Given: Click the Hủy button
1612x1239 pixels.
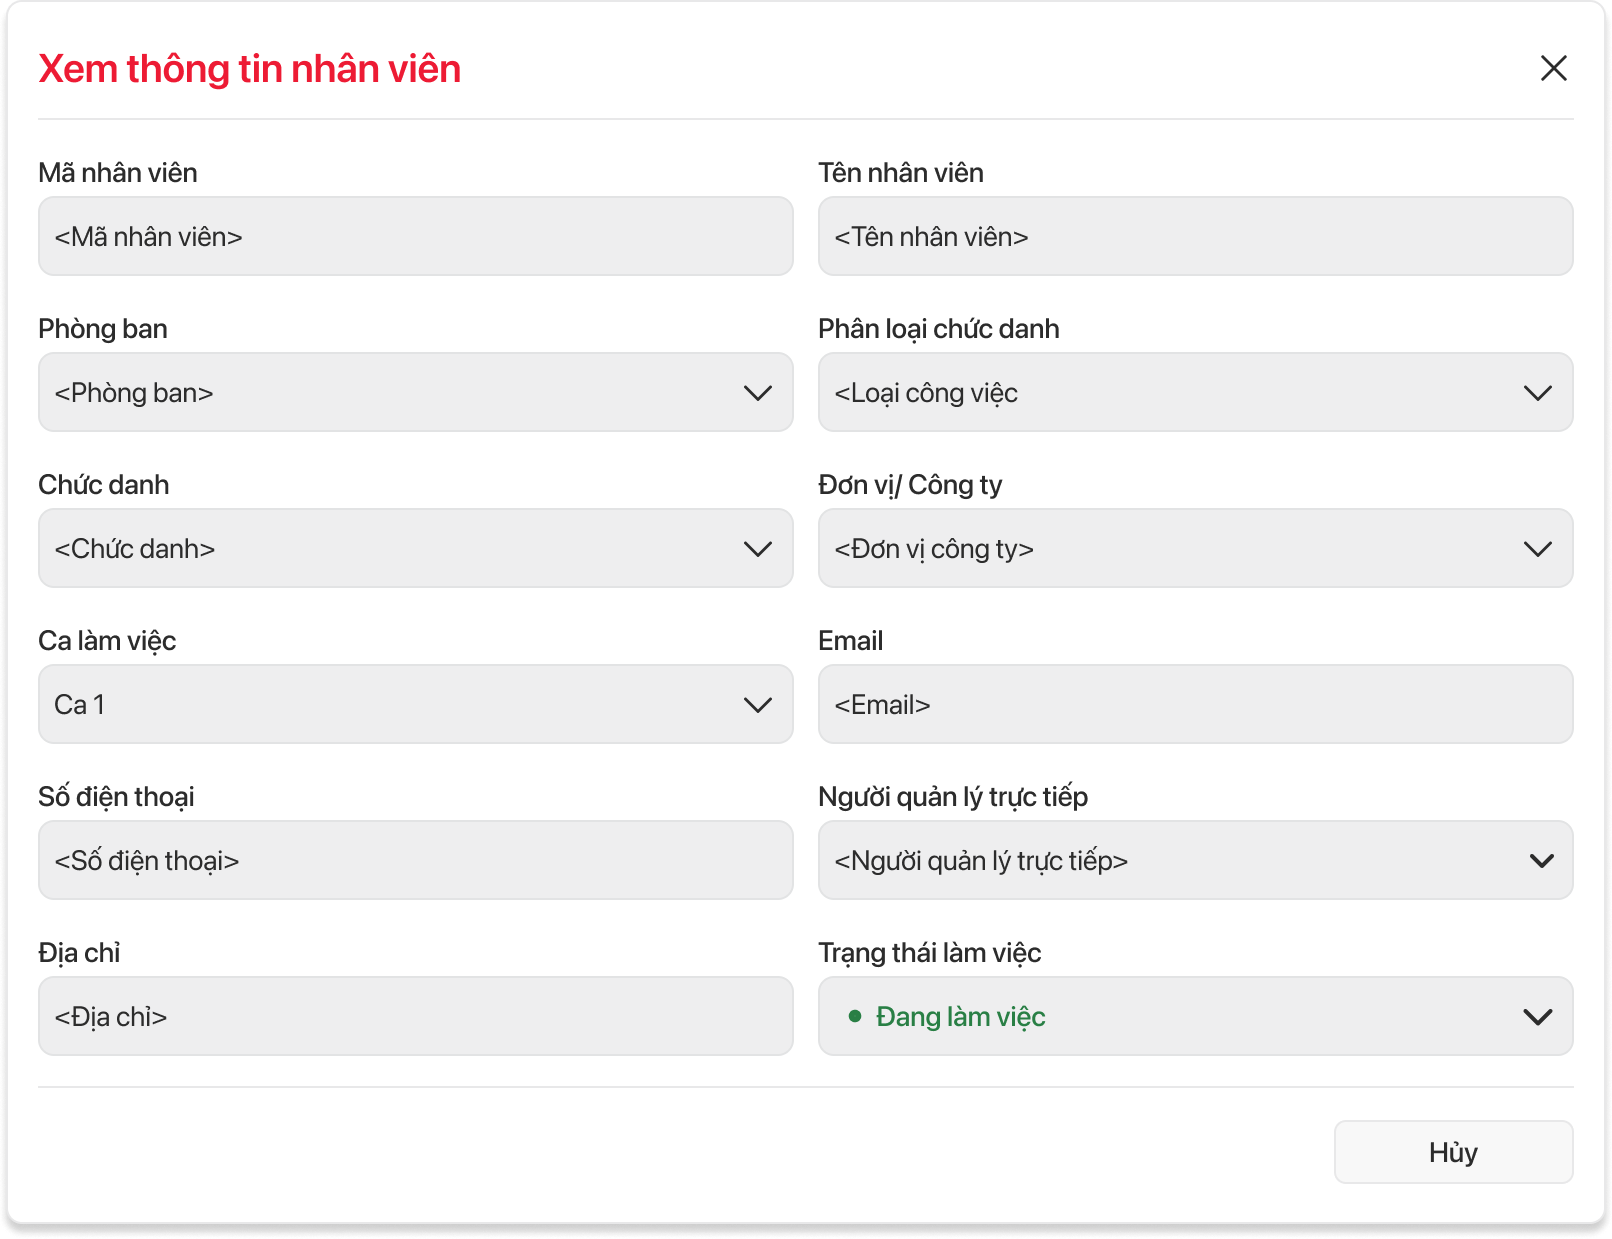Looking at the screenshot, I should point(1453,1152).
